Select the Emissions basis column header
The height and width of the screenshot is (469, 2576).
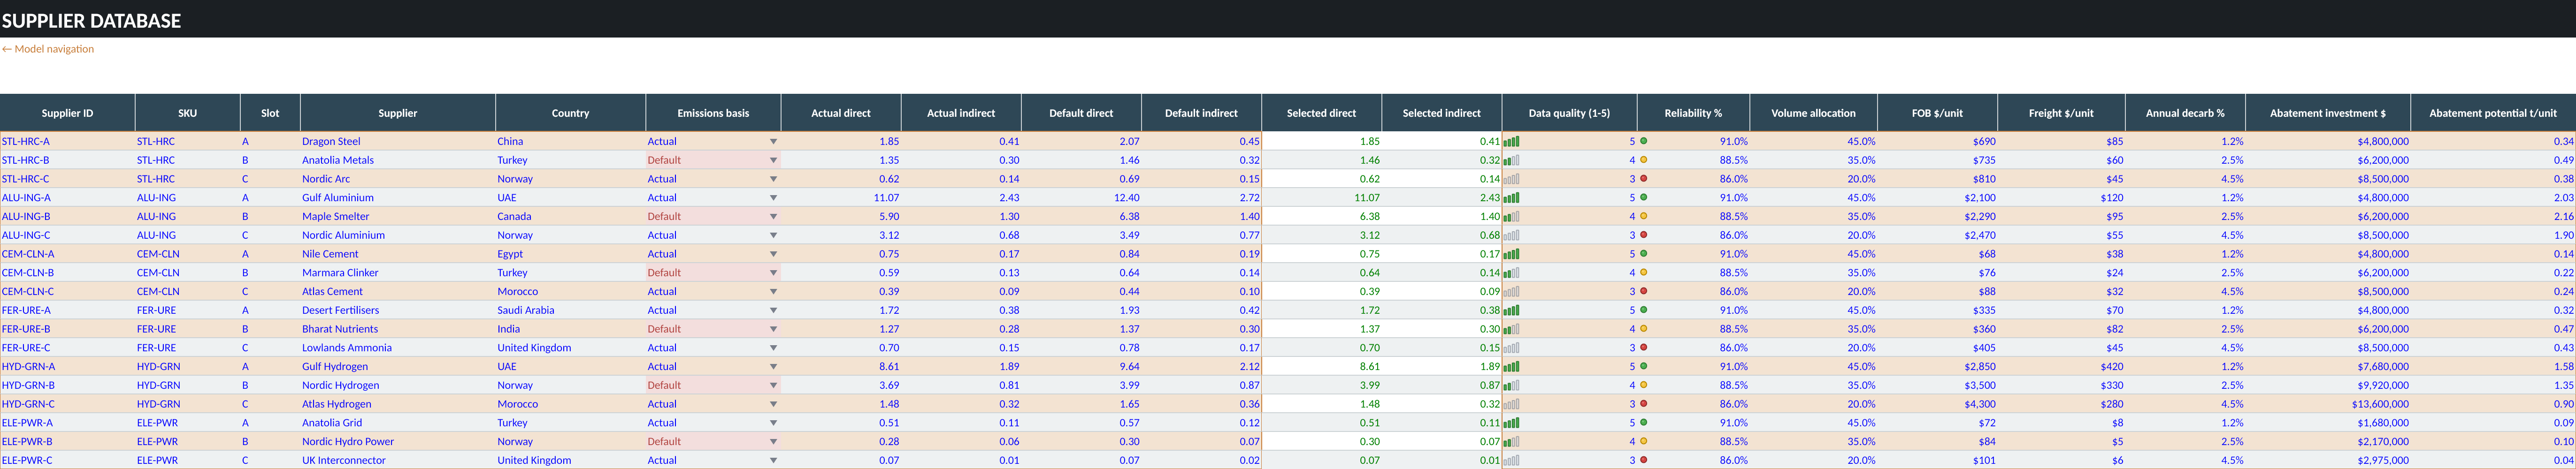tap(713, 113)
